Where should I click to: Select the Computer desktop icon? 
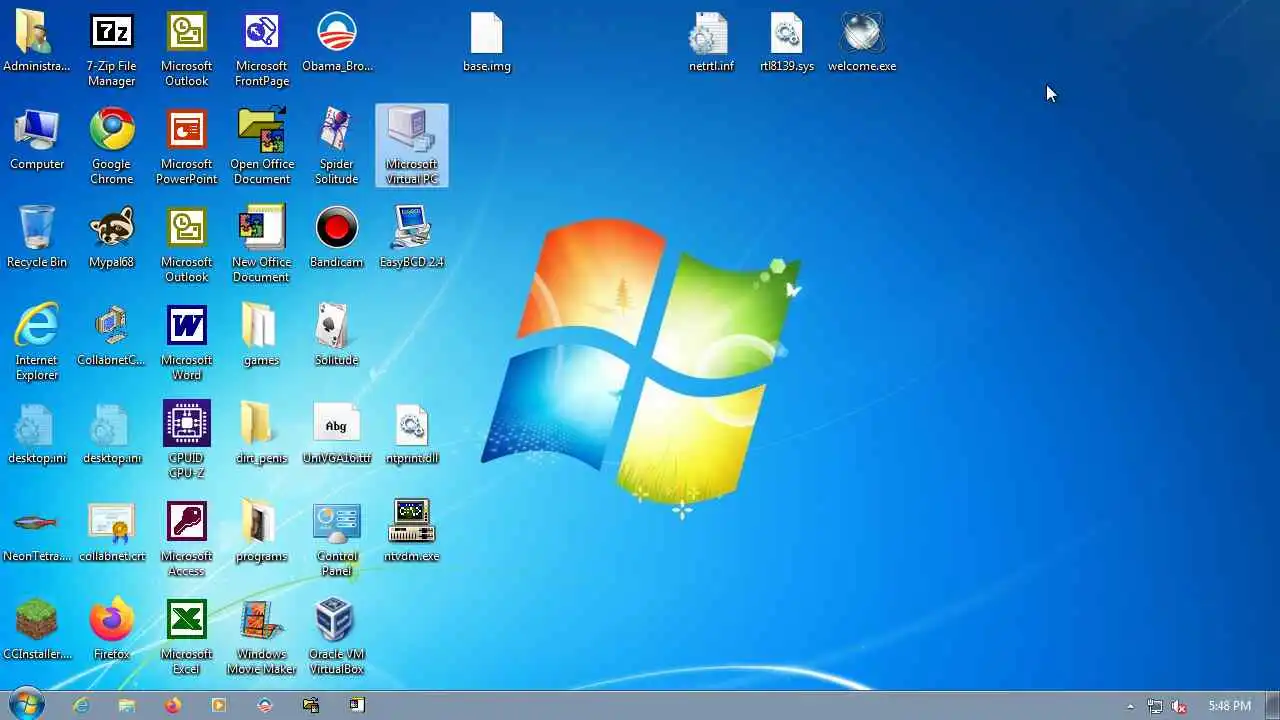click(x=37, y=140)
